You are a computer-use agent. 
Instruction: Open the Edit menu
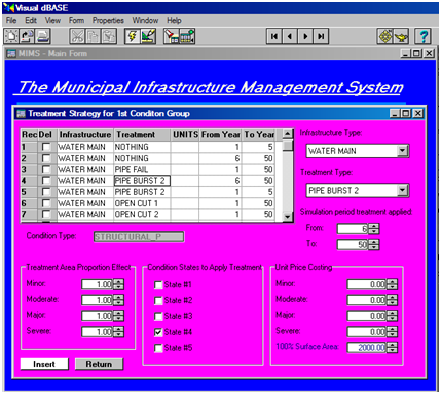pyautogui.click(x=31, y=21)
